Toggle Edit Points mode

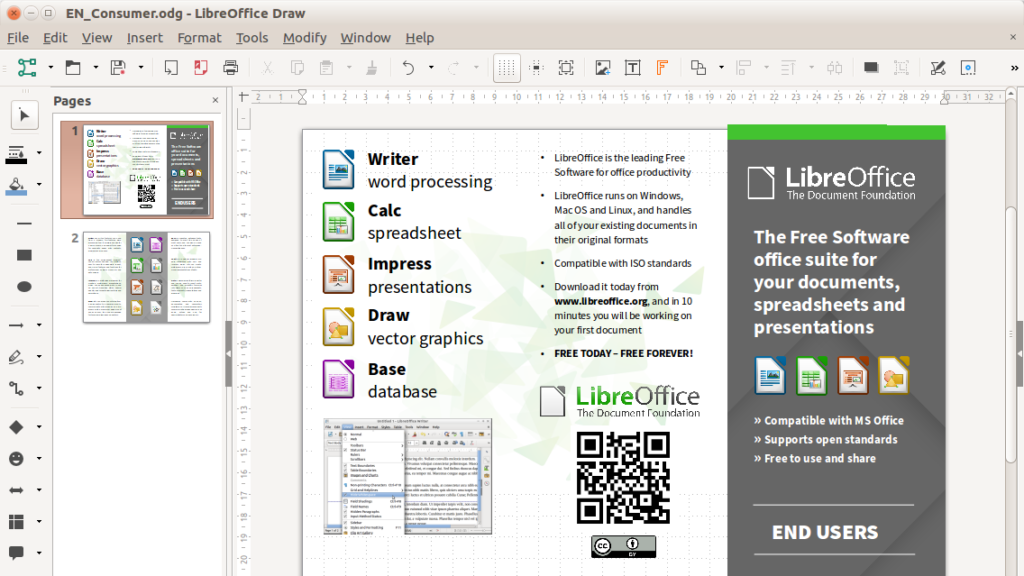click(x=938, y=67)
